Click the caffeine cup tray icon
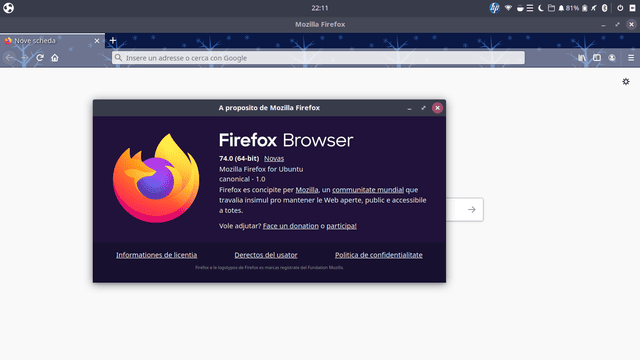The height and width of the screenshot is (360, 640). pos(520,8)
